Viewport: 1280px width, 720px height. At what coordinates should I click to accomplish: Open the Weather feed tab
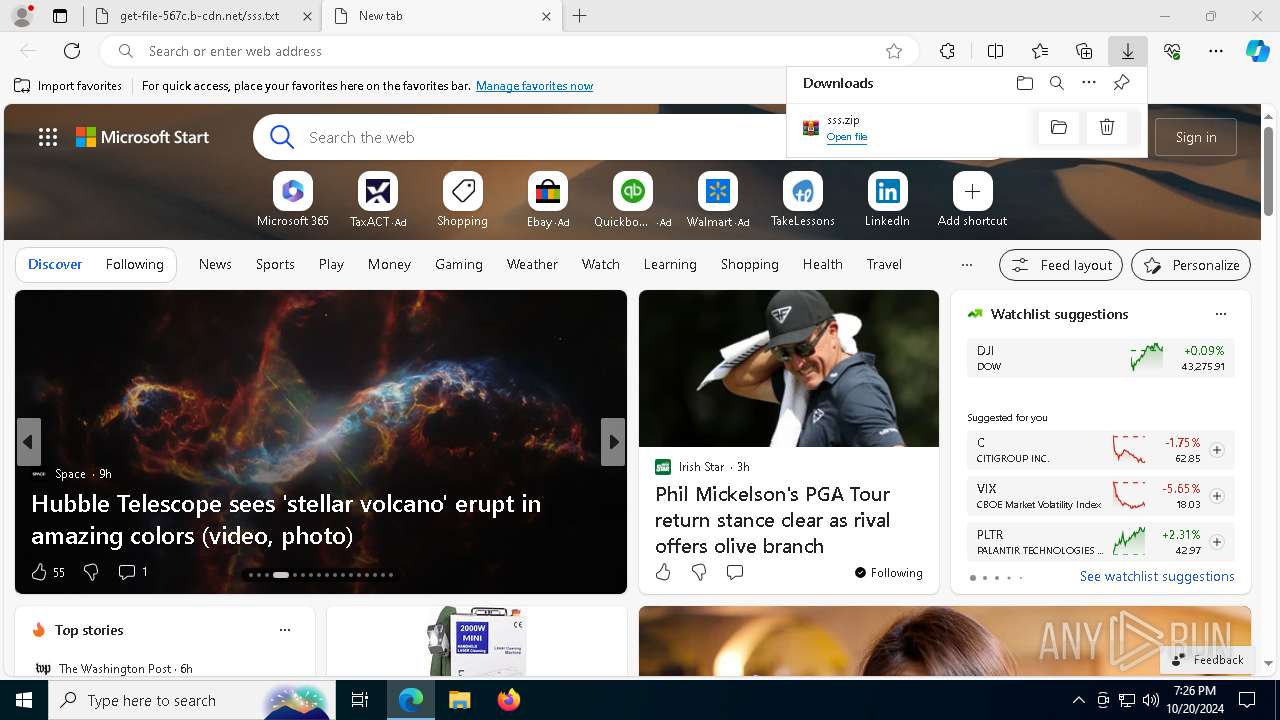click(532, 264)
